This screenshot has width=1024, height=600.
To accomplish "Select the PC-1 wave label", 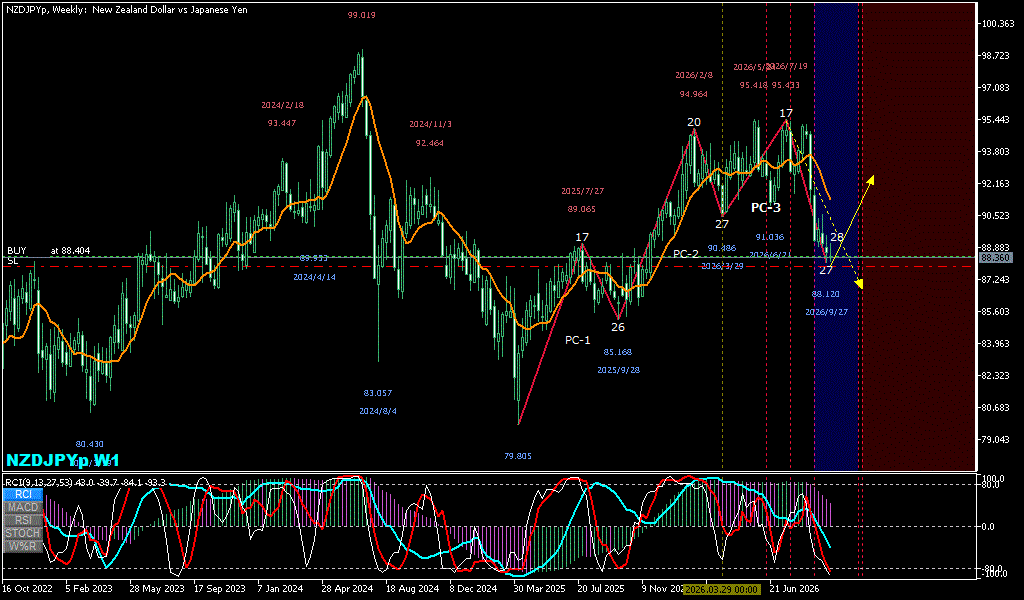I will pyautogui.click(x=577, y=340).
